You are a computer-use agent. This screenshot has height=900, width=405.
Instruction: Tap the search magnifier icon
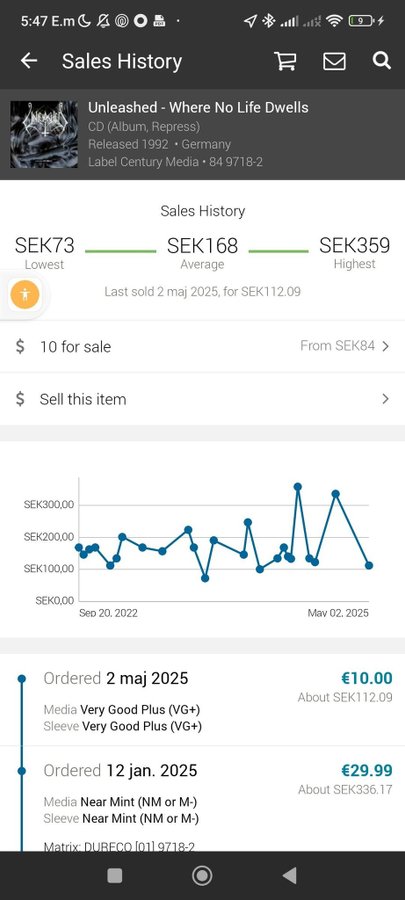point(381,60)
